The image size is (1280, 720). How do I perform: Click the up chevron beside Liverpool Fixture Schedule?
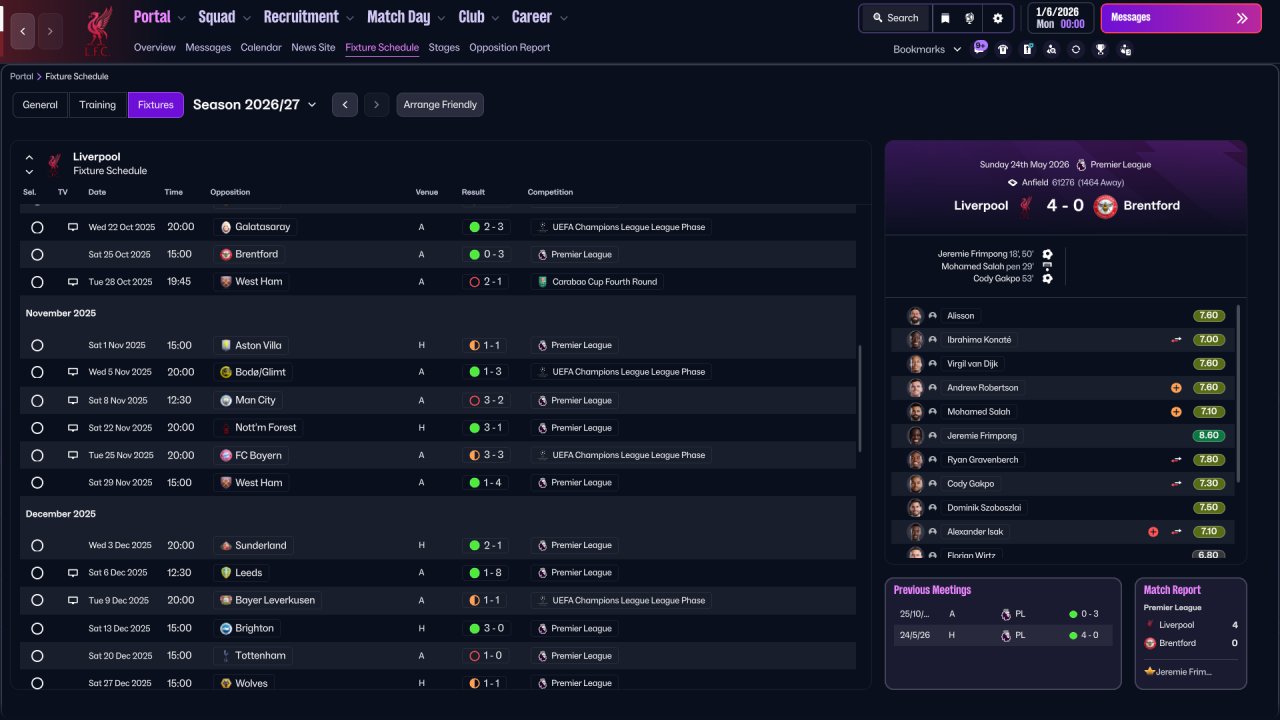[x=29, y=157]
